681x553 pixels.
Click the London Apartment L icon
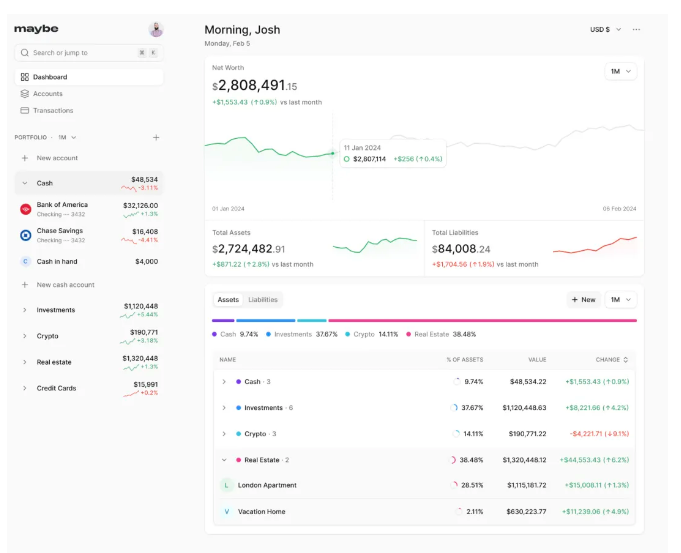point(226,485)
